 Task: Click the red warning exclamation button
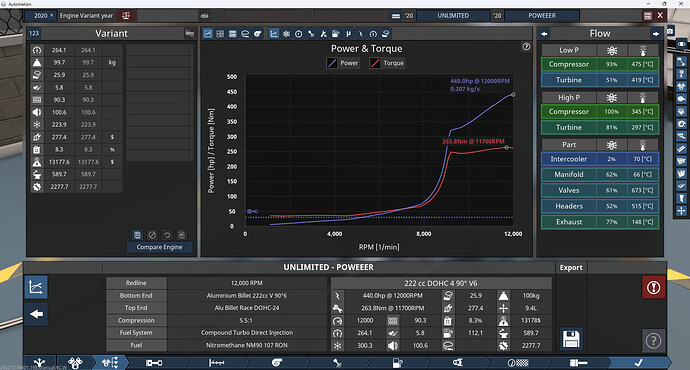pyautogui.click(x=653, y=288)
